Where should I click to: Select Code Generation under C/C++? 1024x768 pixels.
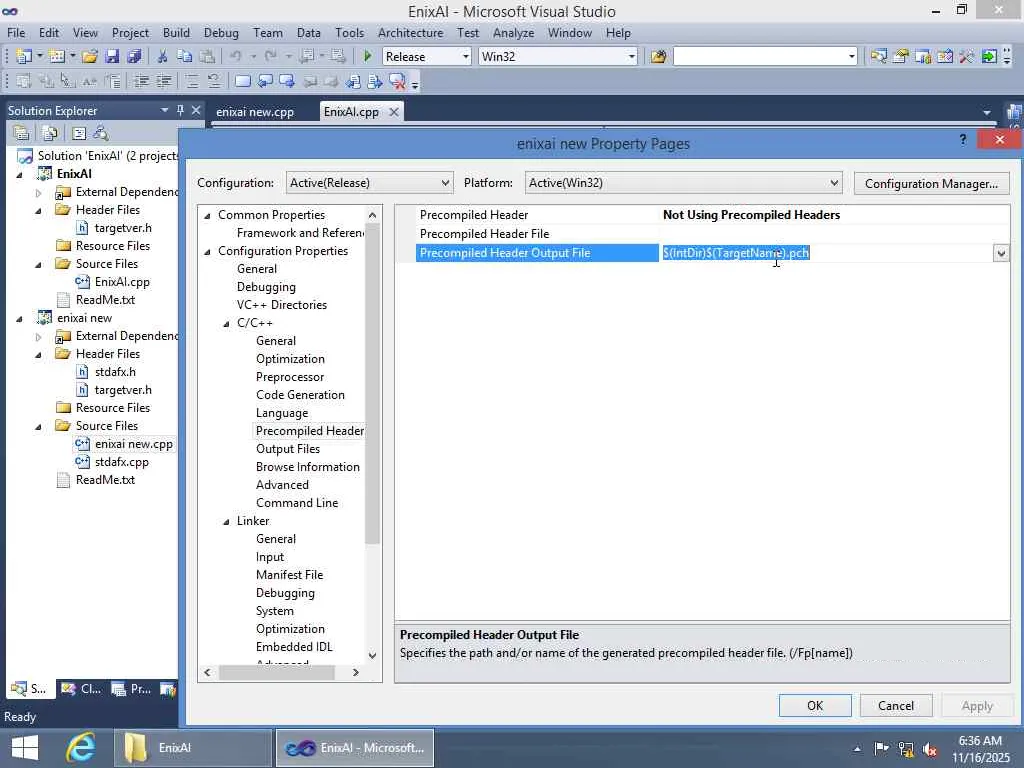coord(300,395)
